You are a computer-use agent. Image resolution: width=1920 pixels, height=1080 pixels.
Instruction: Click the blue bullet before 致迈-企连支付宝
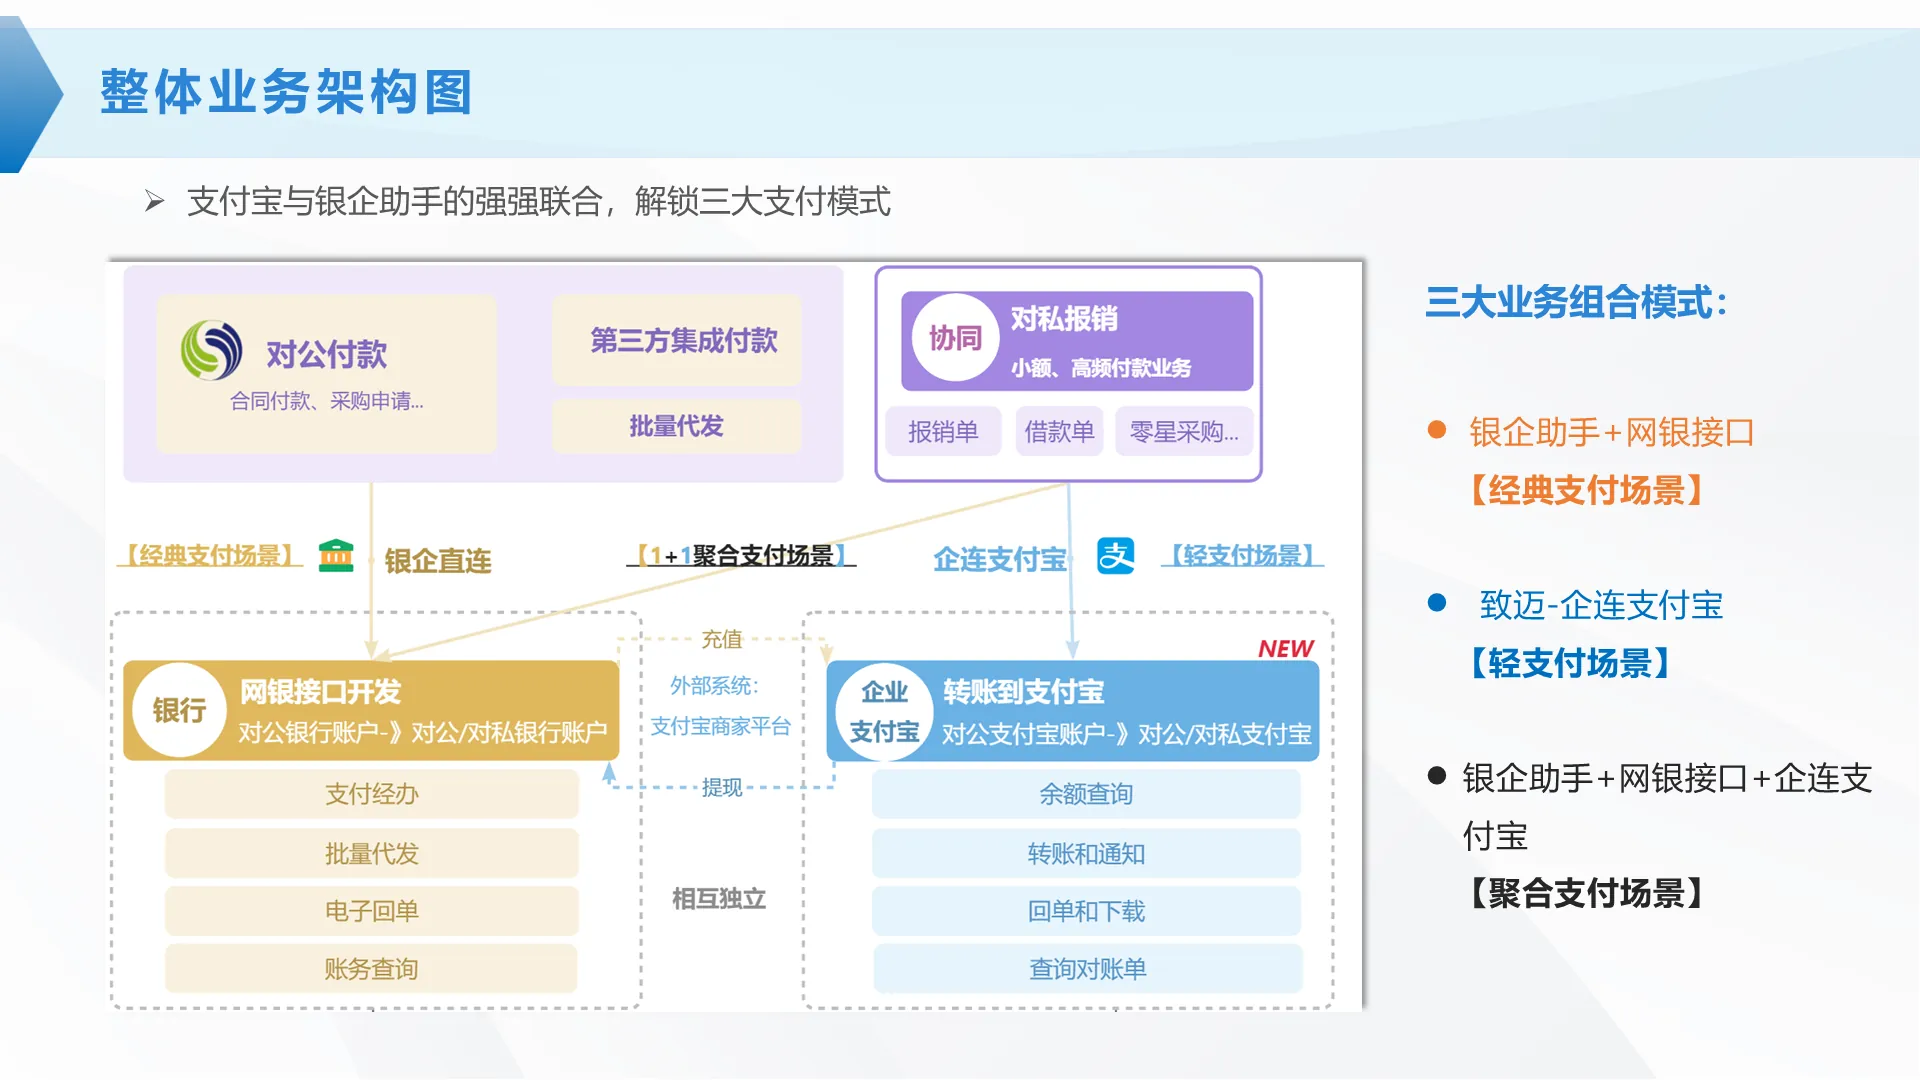1437,603
